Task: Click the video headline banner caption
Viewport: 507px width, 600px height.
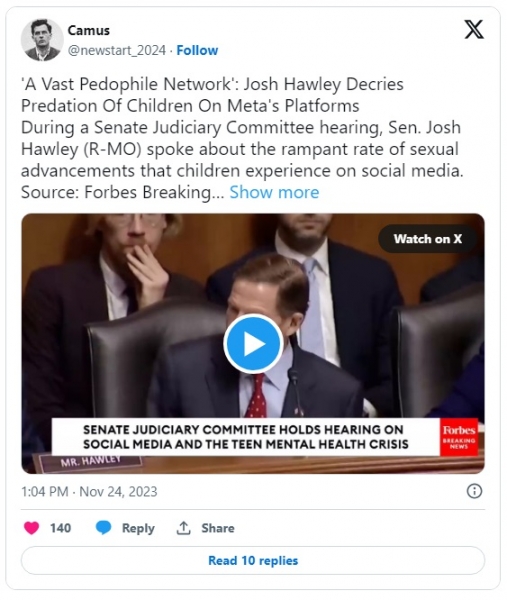Action: click(x=246, y=437)
